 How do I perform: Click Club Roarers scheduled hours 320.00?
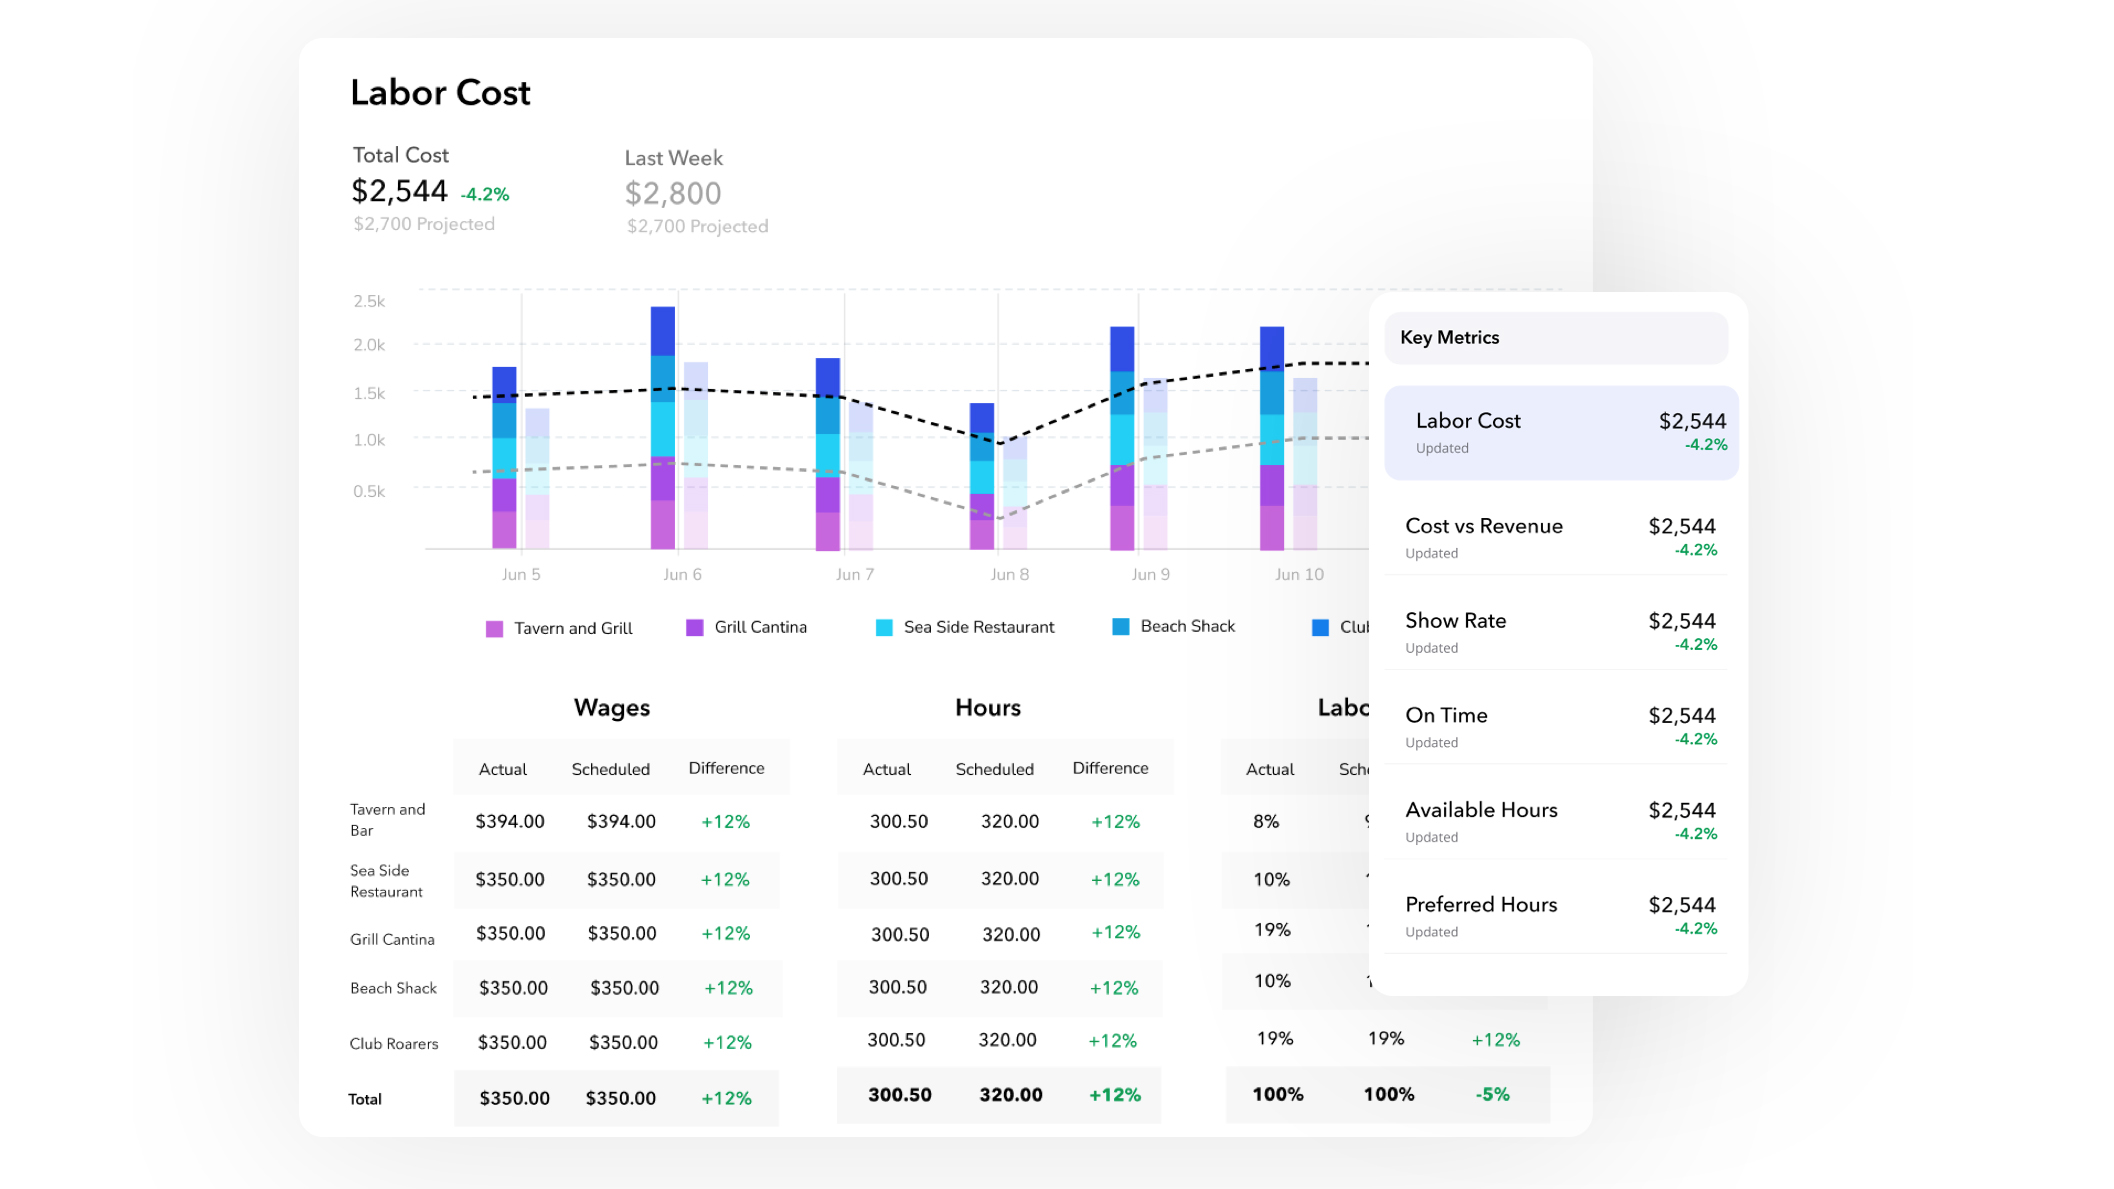pyautogui.click(x=1007, y=1040)
